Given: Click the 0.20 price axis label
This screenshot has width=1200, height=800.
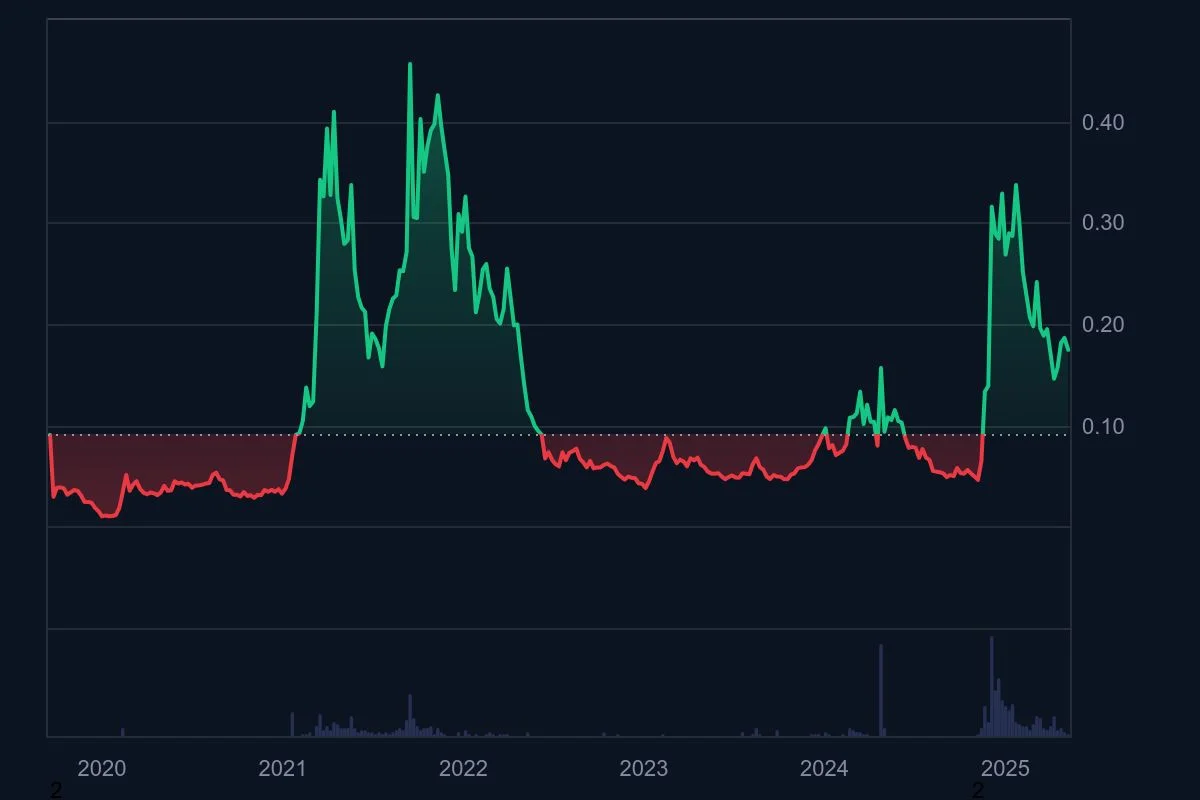Looking at the screenshot, I should tap(1103, 324).
